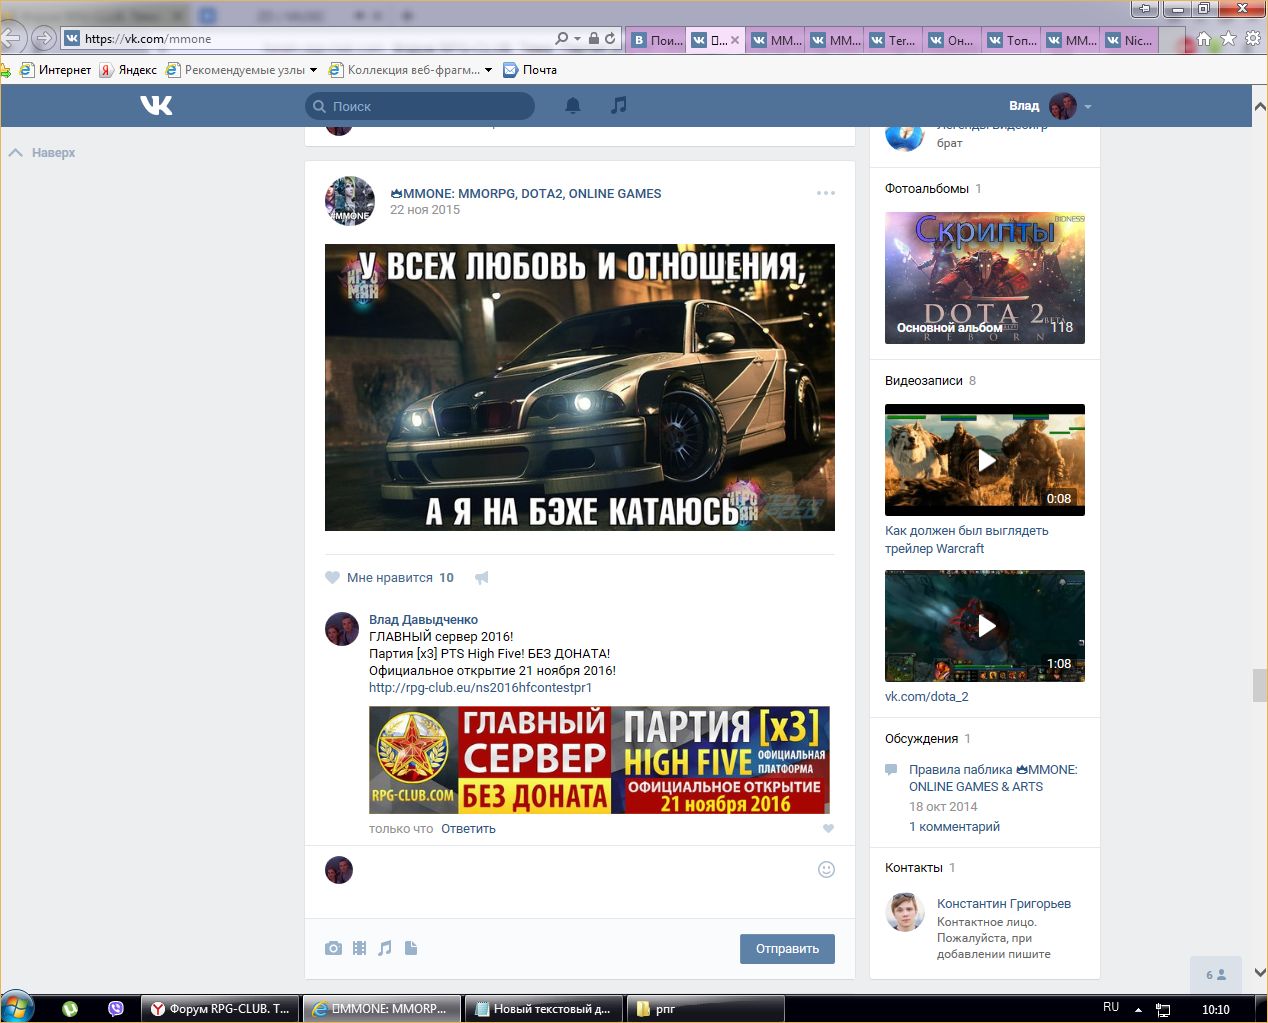
Task: Open Константин Григорьев contact link
Action: [x=1004, y=904]
